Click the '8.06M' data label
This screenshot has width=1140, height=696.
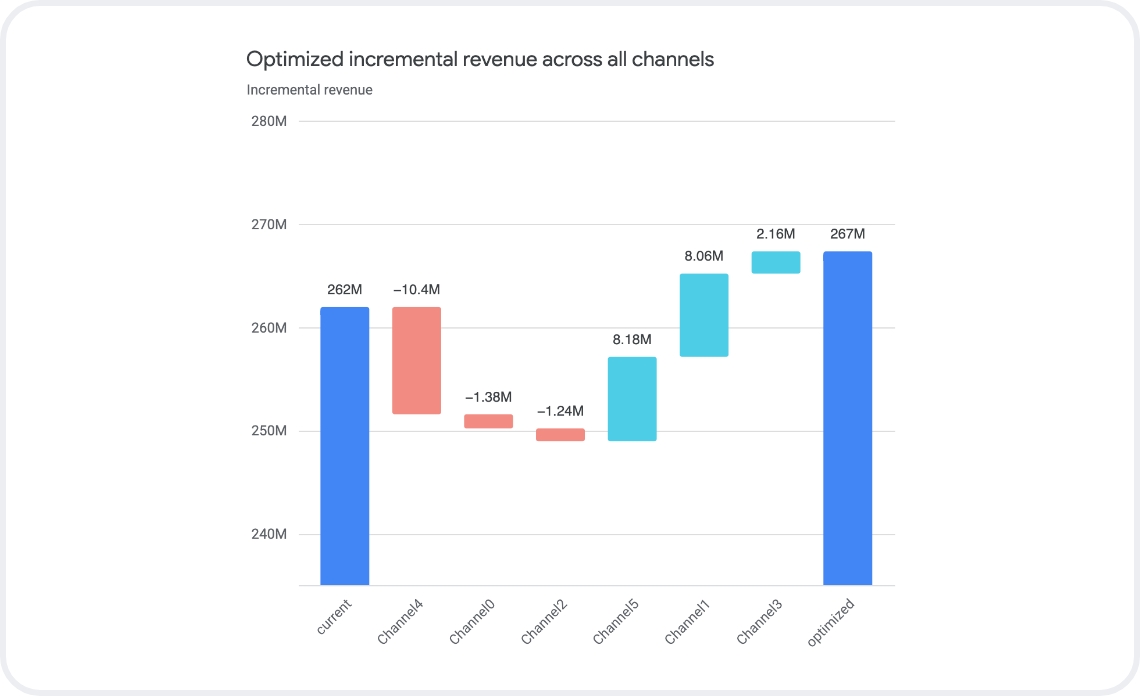point(704,256)
